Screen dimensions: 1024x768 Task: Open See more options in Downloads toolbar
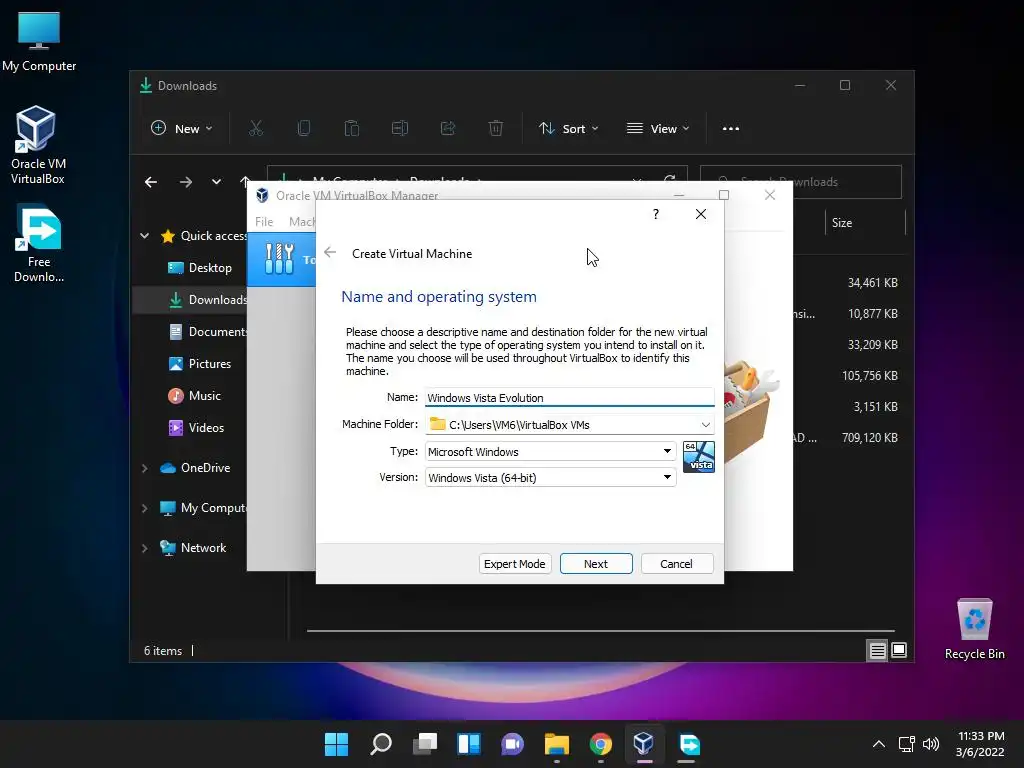pos(731,129)
